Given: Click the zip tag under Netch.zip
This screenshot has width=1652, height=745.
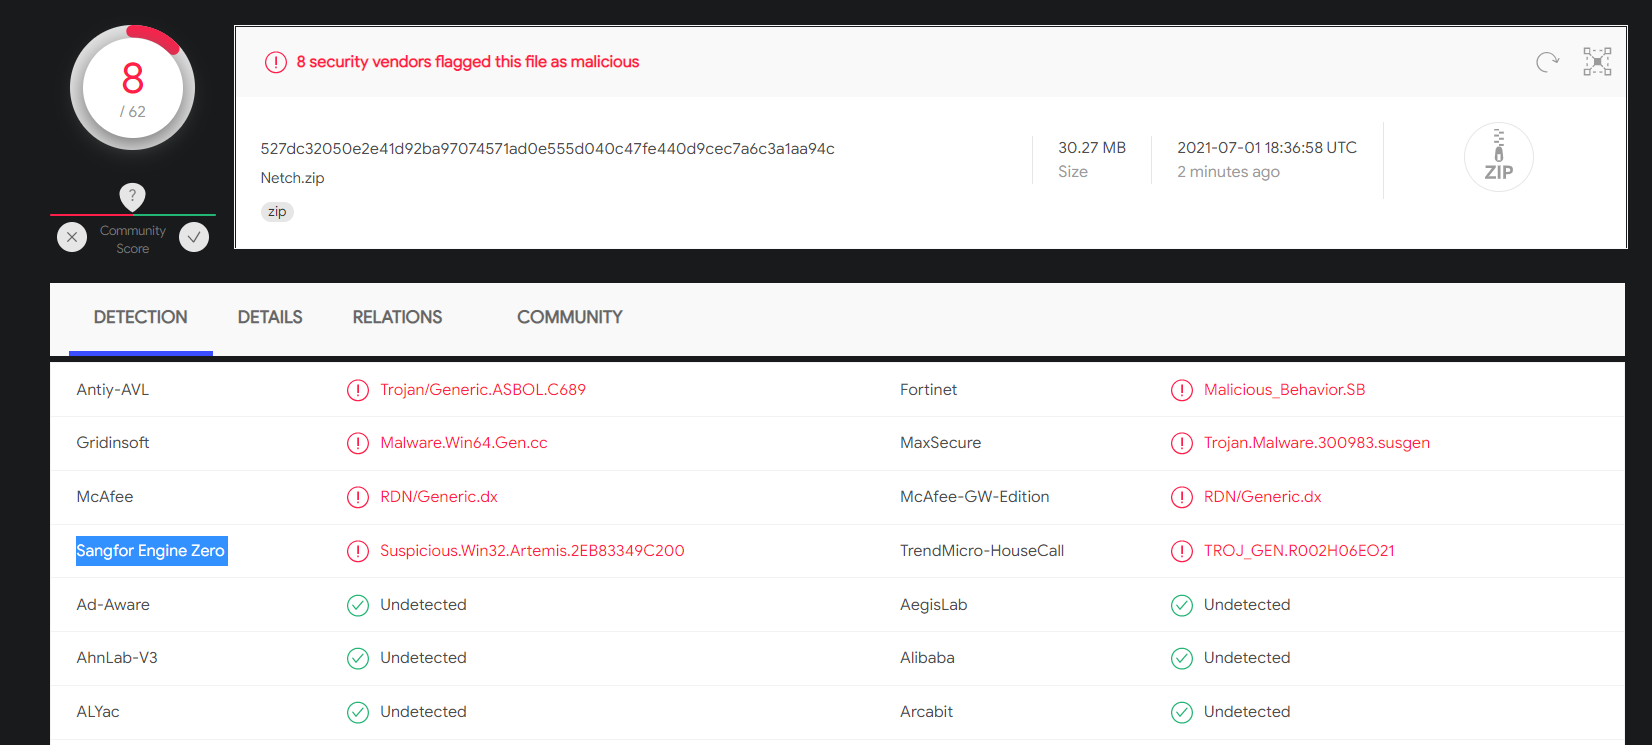Looking at the screenshot, I should point(277,212).
